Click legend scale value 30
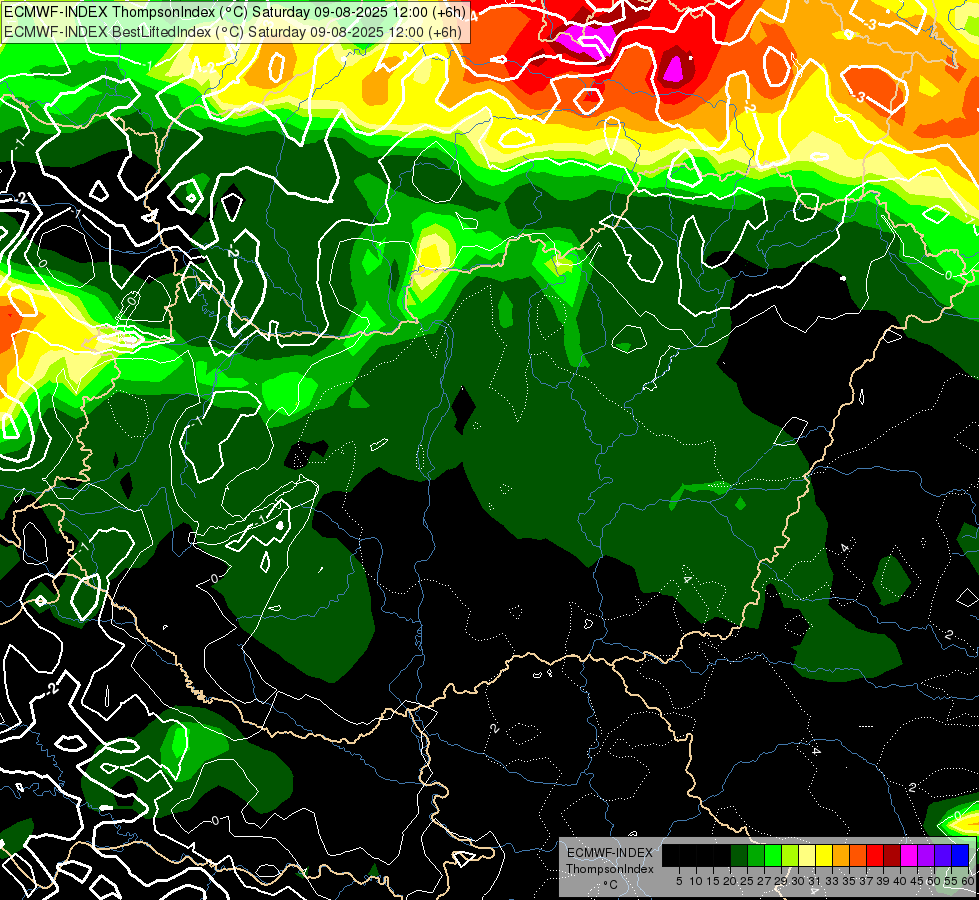The height and width of the screenshot is (900, 979). tap(798, 881)
